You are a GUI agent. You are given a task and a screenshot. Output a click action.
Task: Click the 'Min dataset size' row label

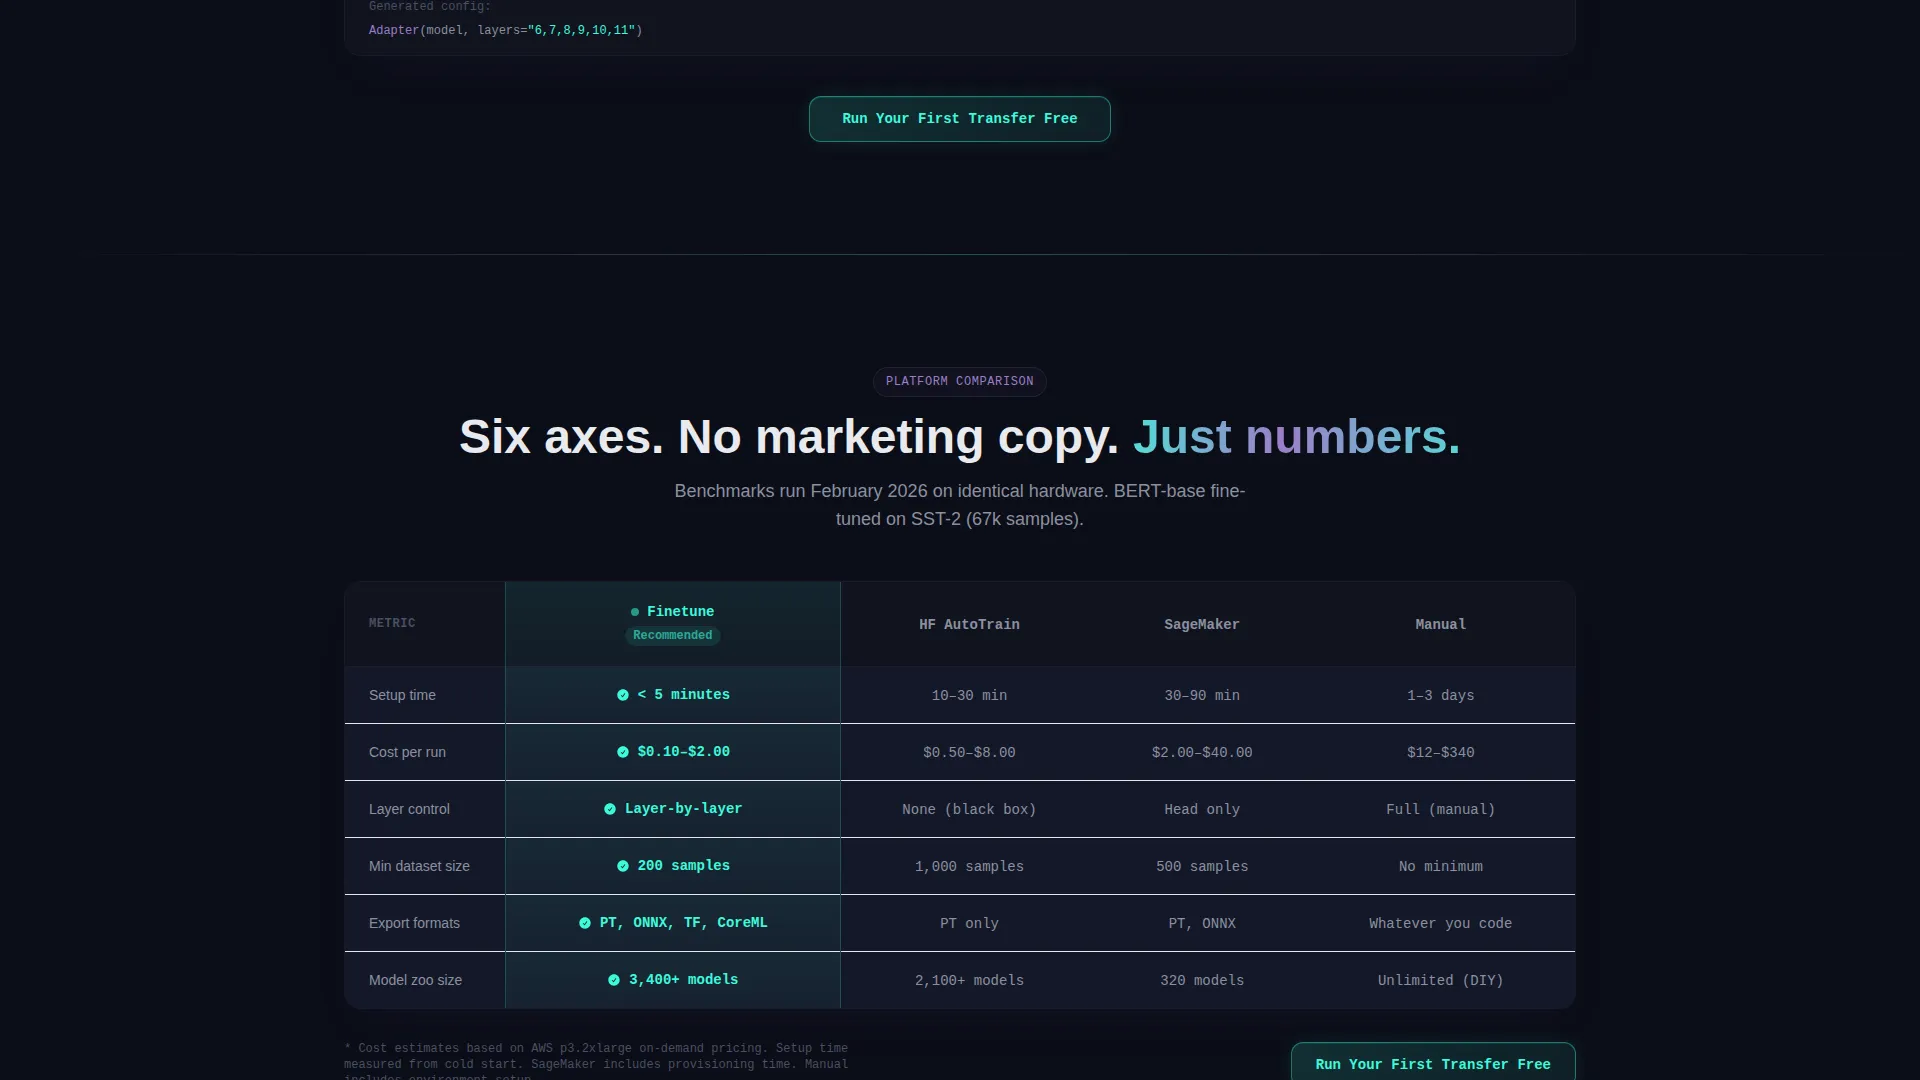419,866
